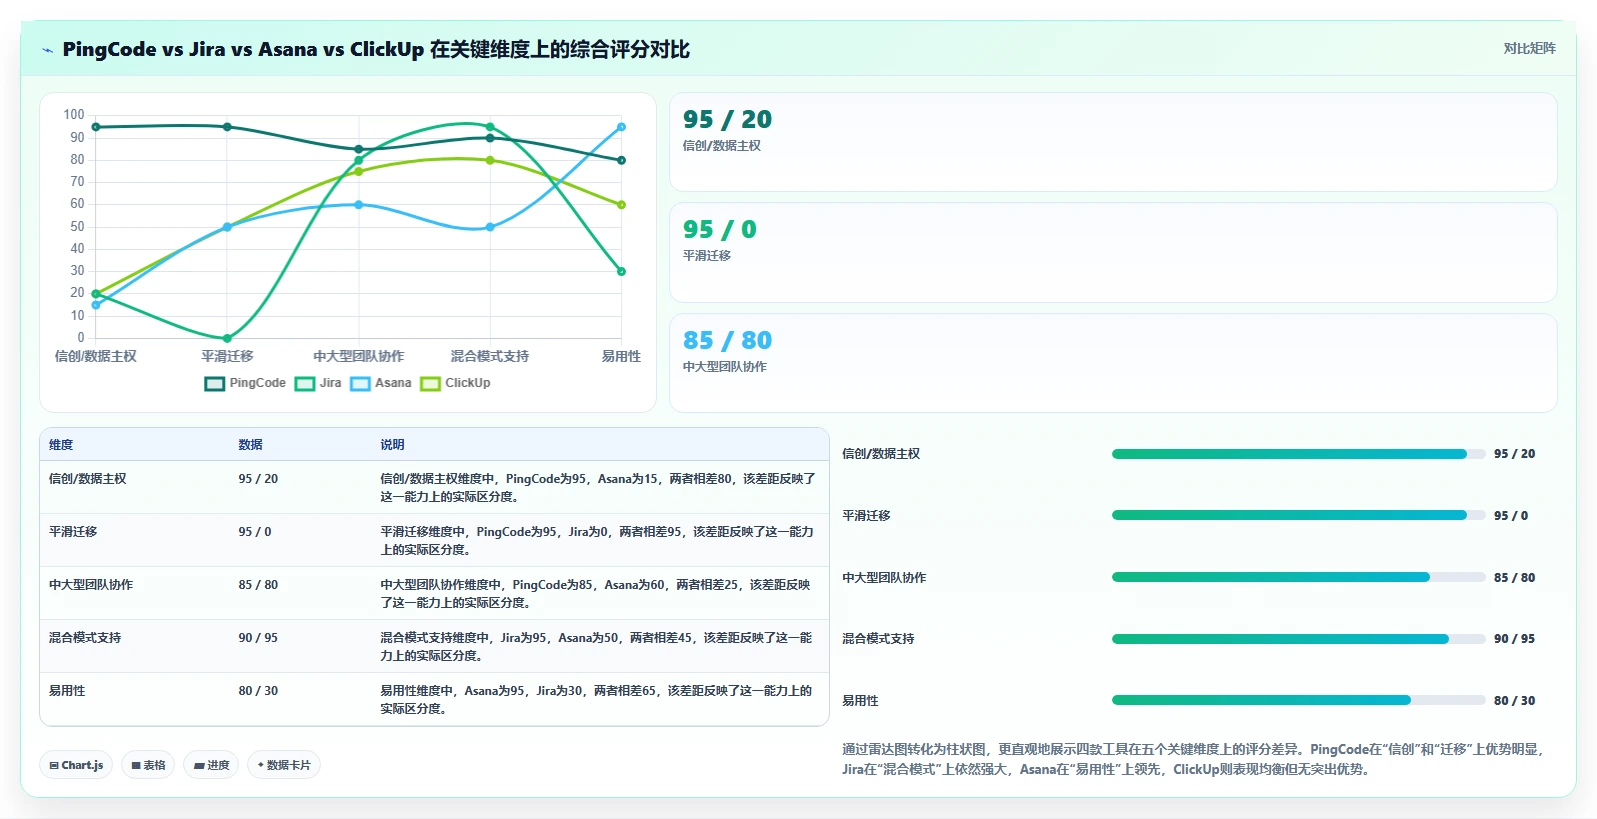Click the 信创/数据主权 progress bar
The width and height of the screenshot is (1597, 819).
click(x=1298, y=454)
